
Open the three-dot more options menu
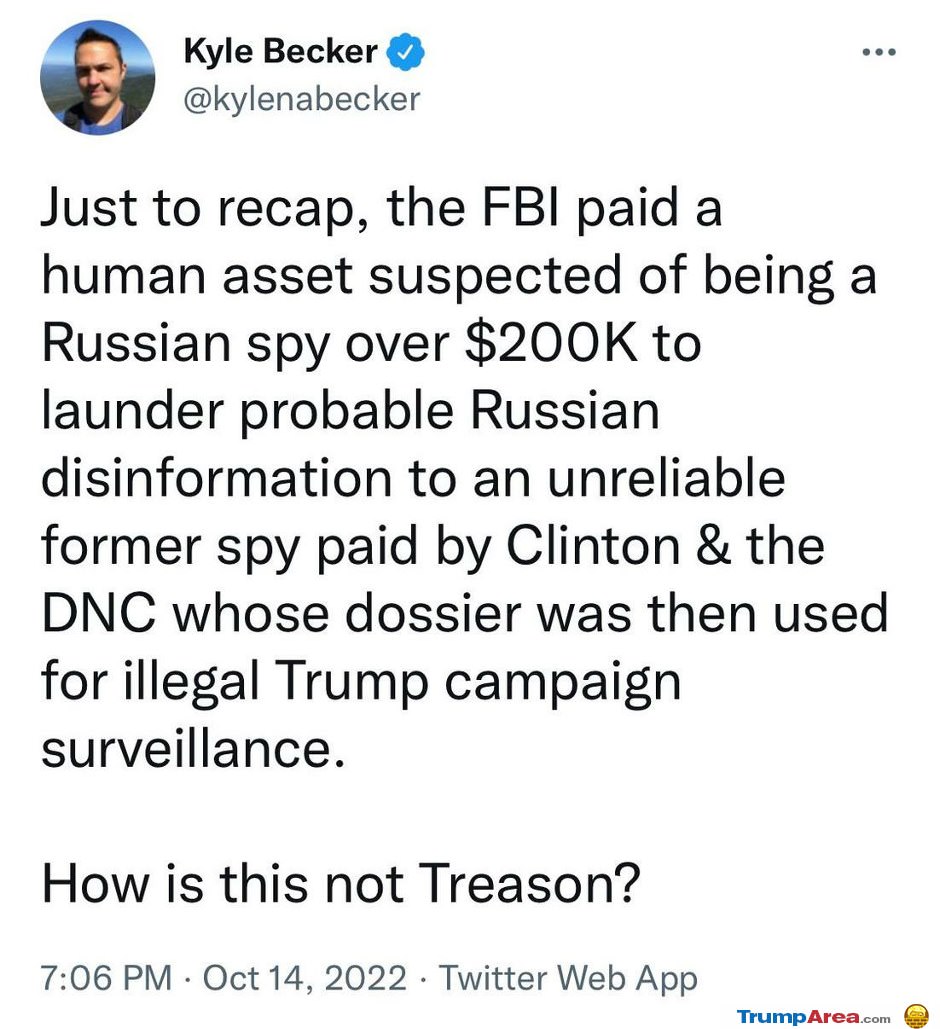(879, 52)
